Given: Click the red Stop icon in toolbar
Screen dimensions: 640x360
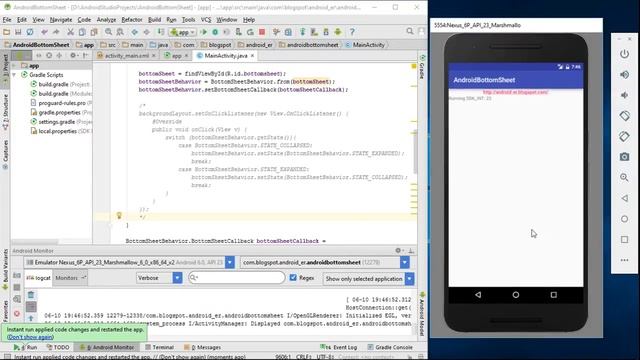Looking at the screenshot, I should tap(262, 32).
